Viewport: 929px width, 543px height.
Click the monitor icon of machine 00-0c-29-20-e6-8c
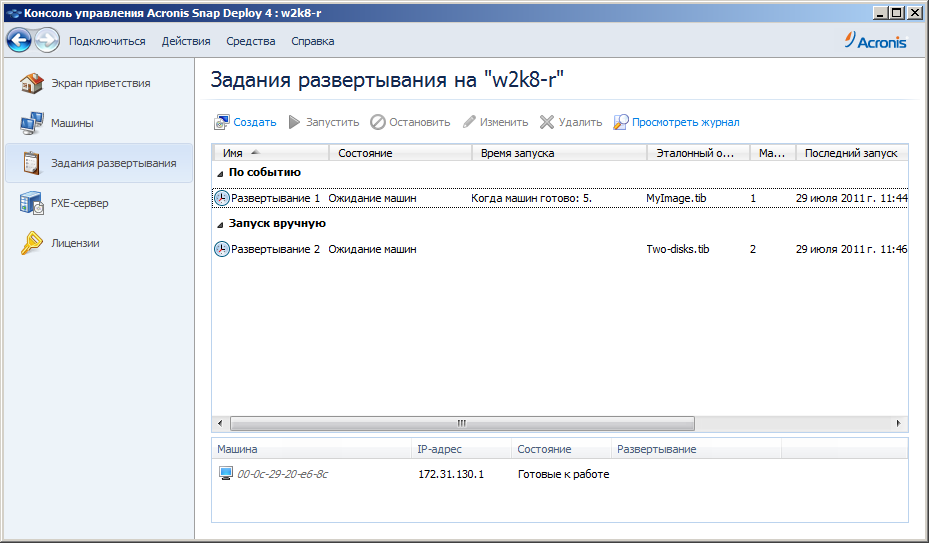click(226, 474)
